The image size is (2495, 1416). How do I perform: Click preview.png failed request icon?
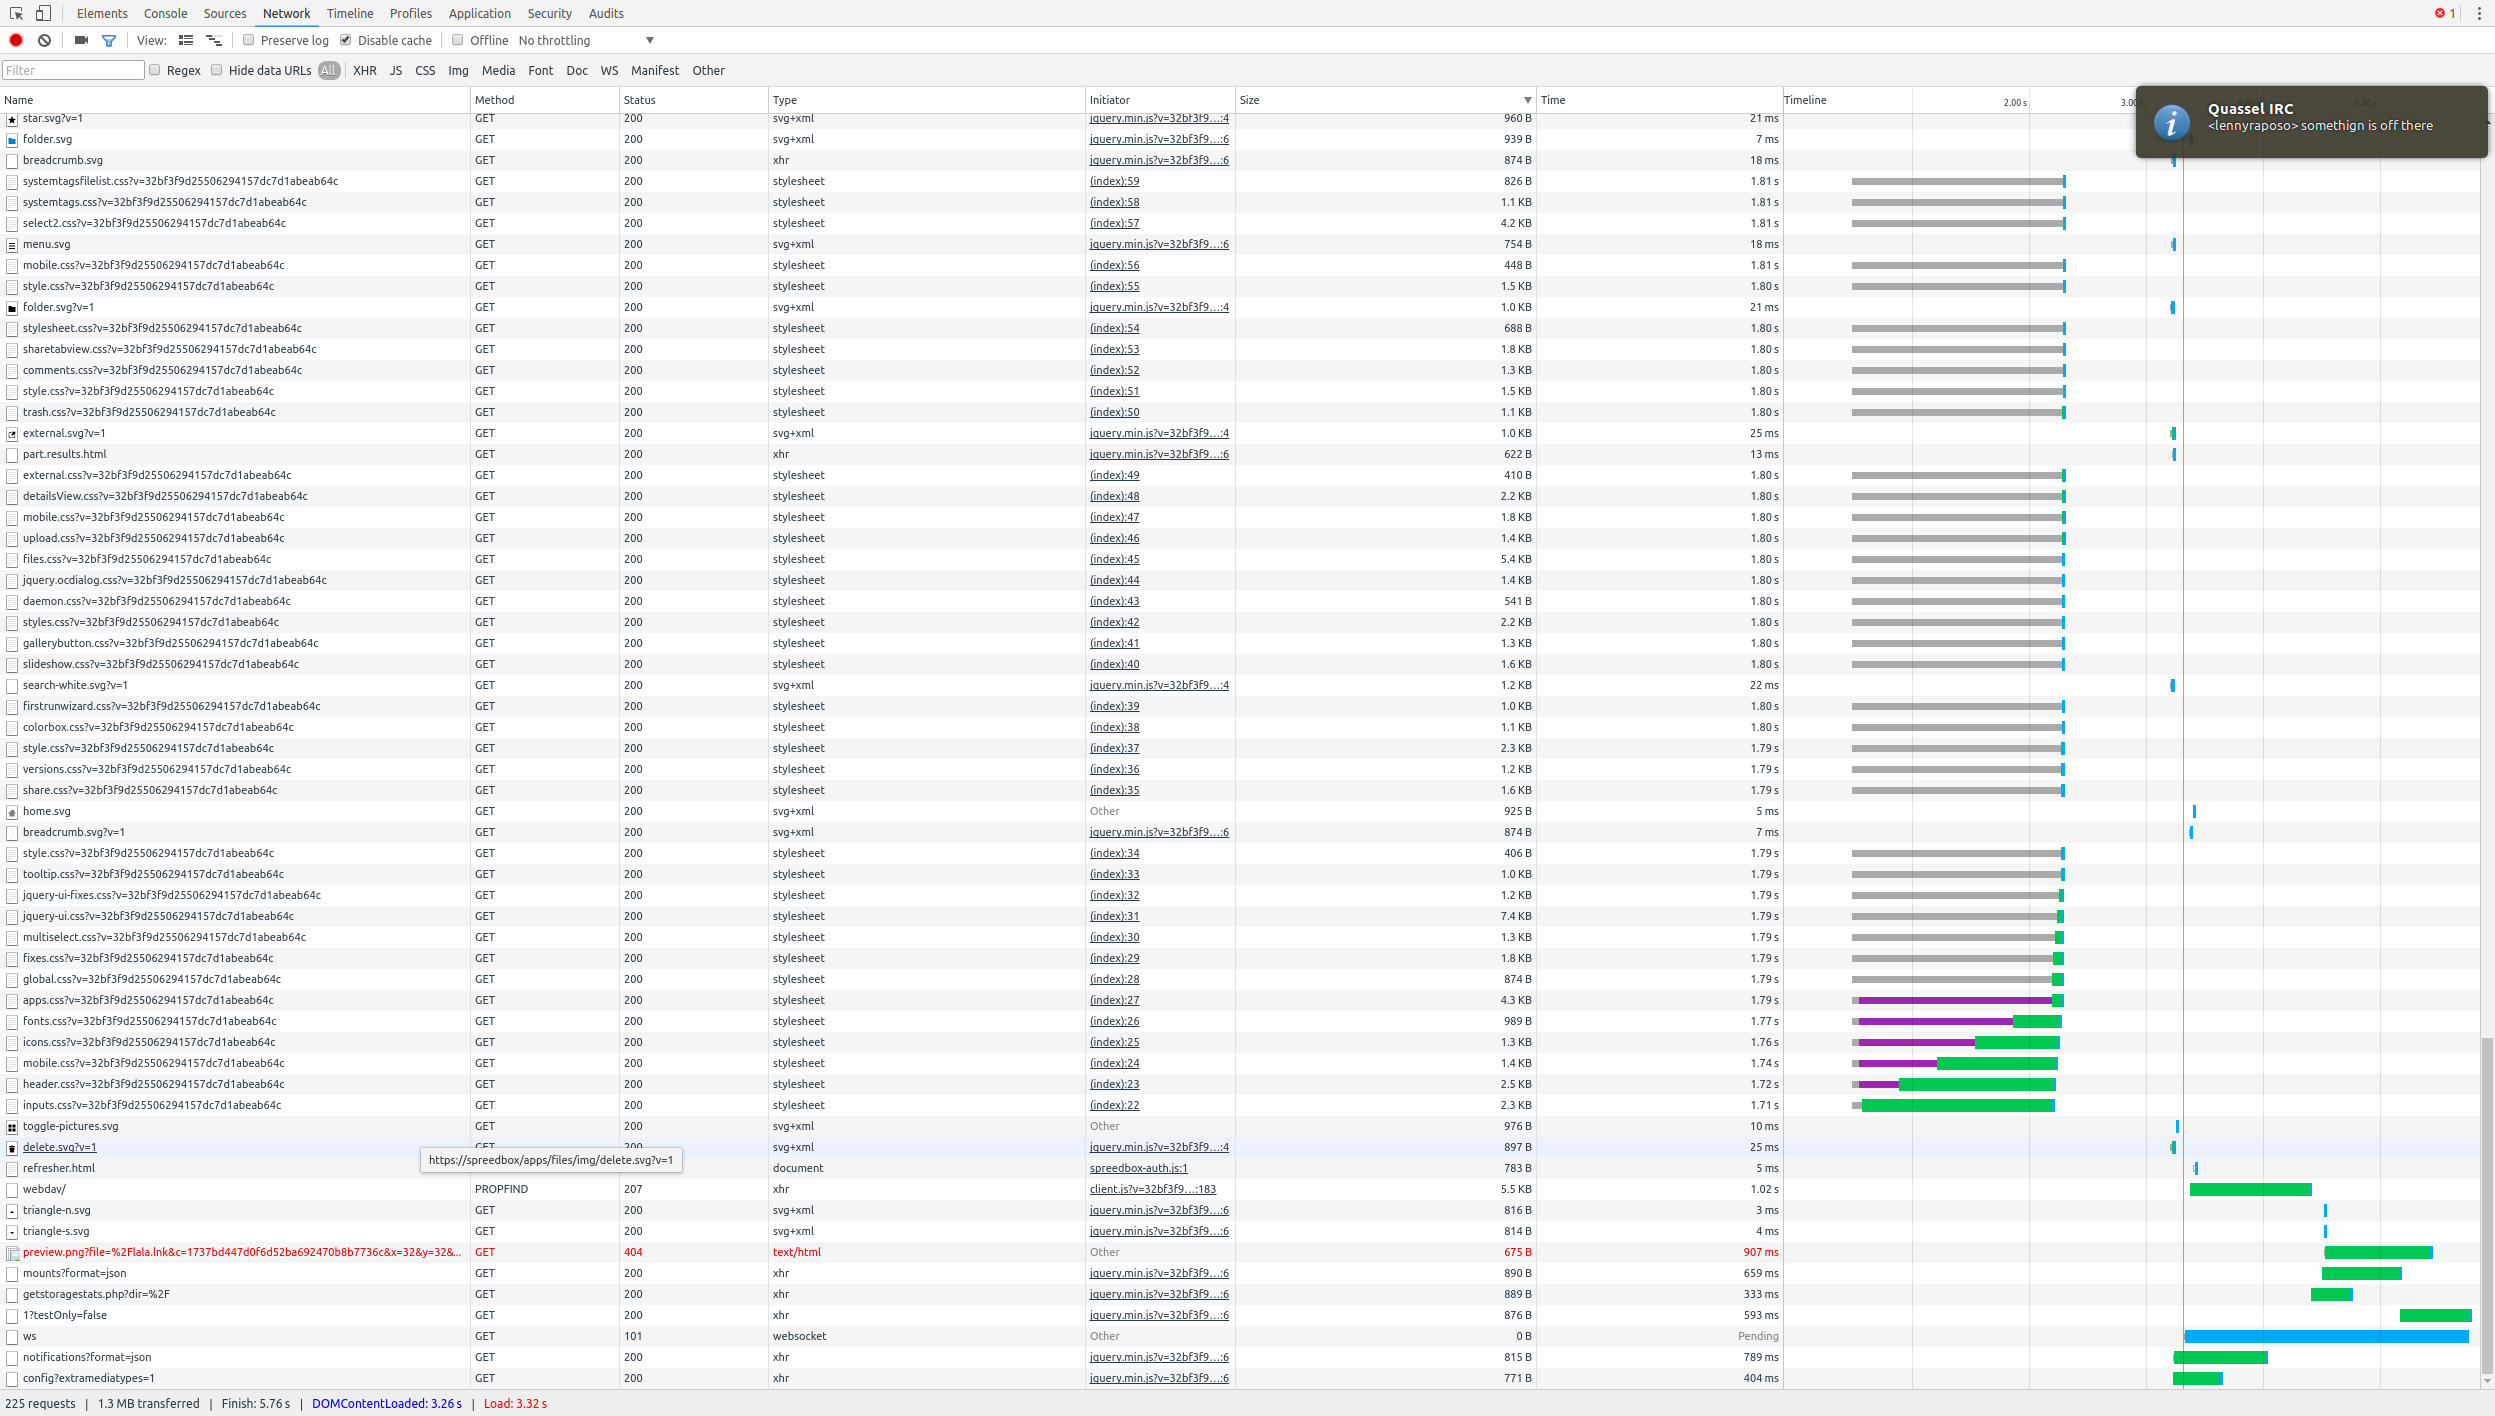12,1253
